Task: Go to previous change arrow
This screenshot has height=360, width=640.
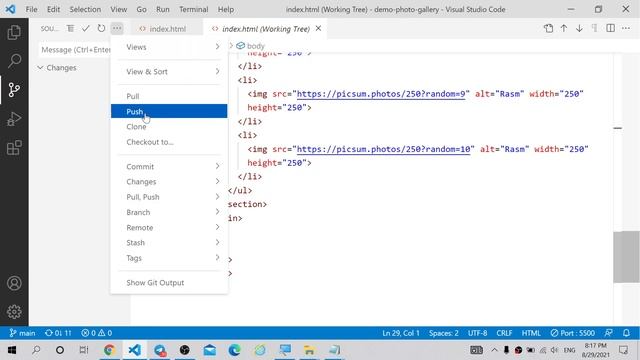Action: [564, 28]
